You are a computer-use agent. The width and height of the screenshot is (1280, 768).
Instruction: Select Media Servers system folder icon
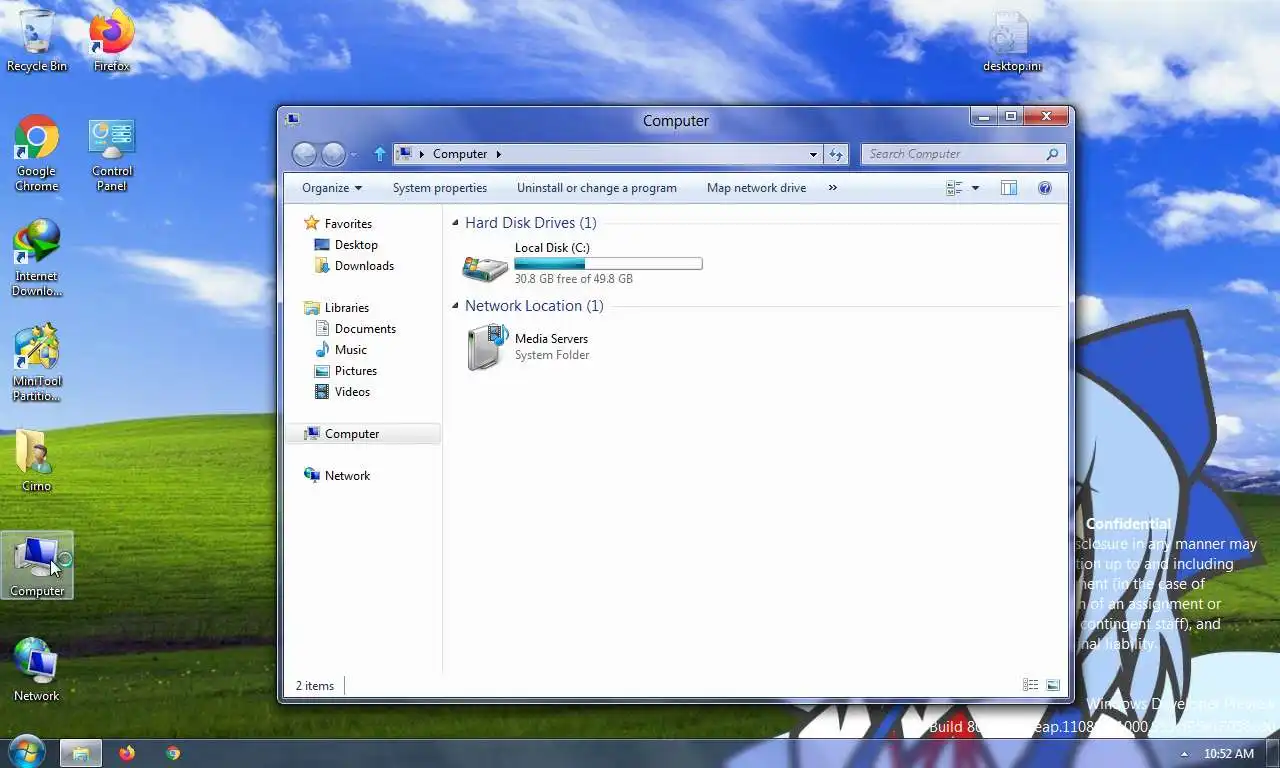click(487, 347)
